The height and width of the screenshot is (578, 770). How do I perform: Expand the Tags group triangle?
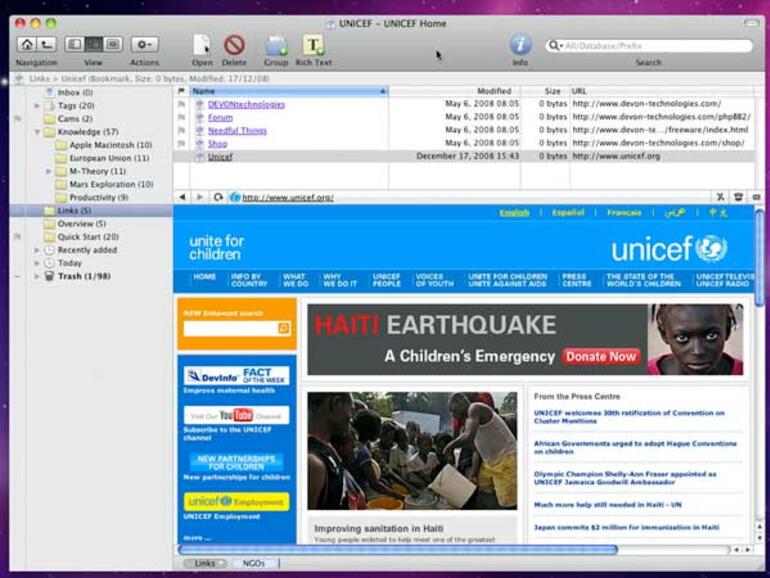point(37,105)
